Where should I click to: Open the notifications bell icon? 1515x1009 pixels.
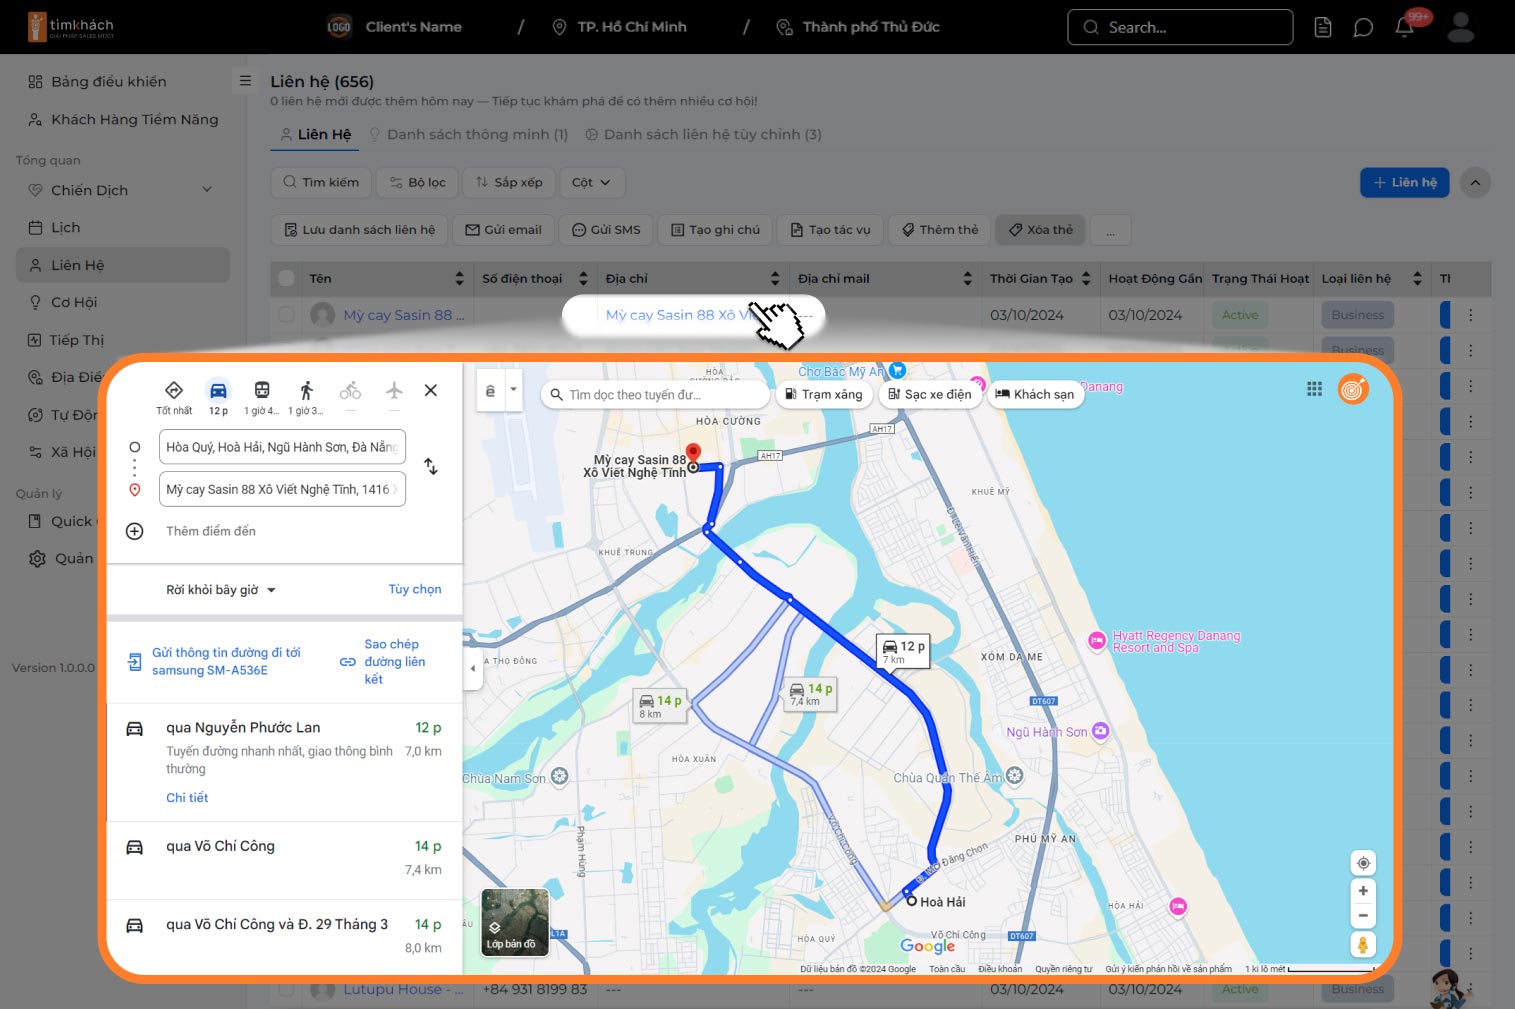(1404, 27)
